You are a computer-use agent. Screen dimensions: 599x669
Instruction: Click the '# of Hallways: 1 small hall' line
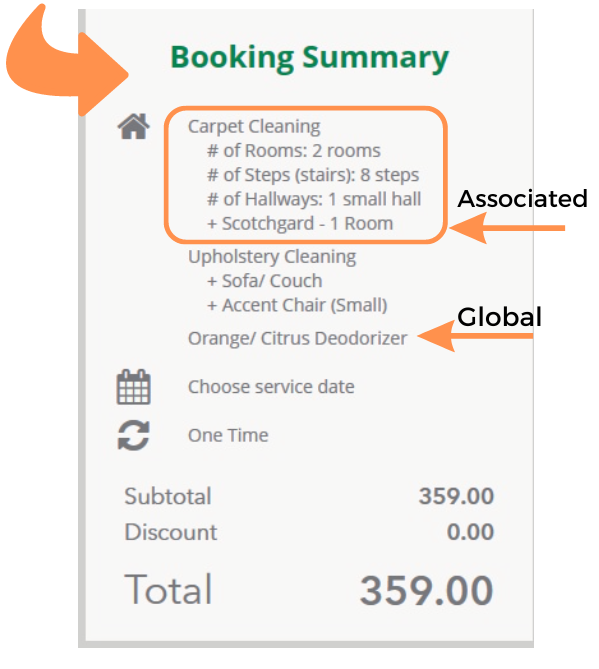click(x=314, y=199)
